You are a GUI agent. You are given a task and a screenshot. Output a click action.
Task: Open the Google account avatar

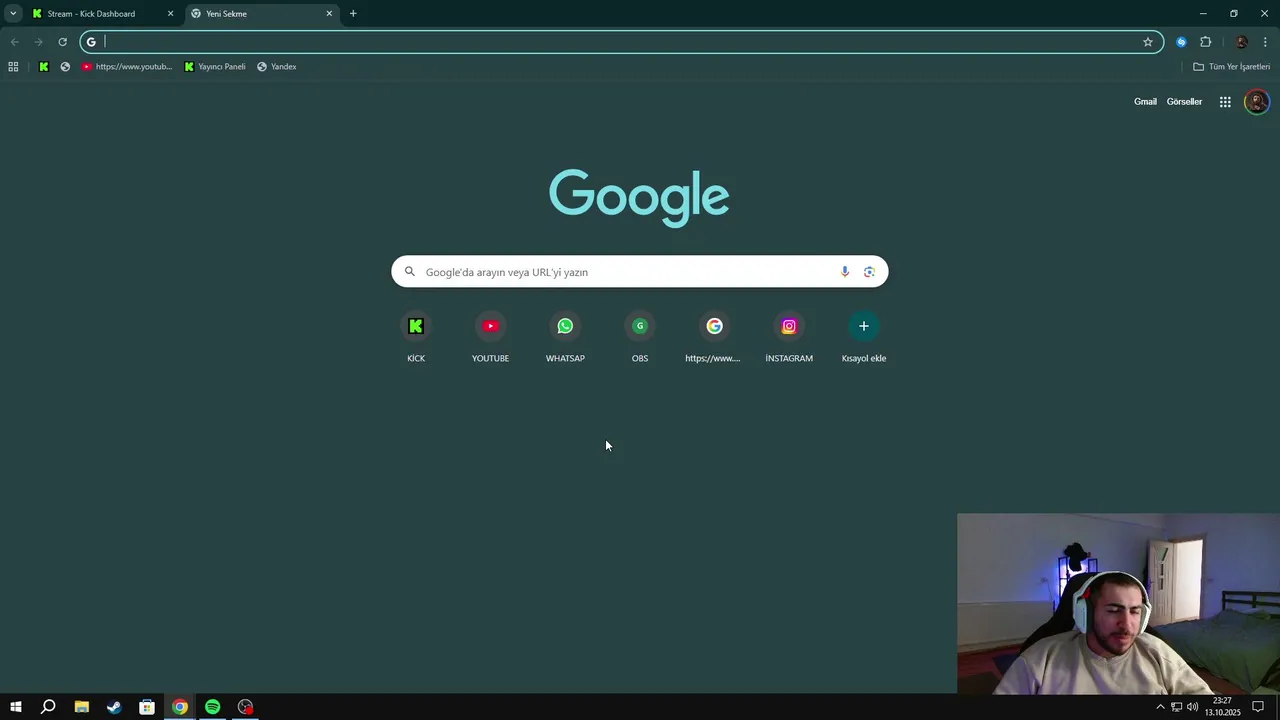[x=1257, y=102]
